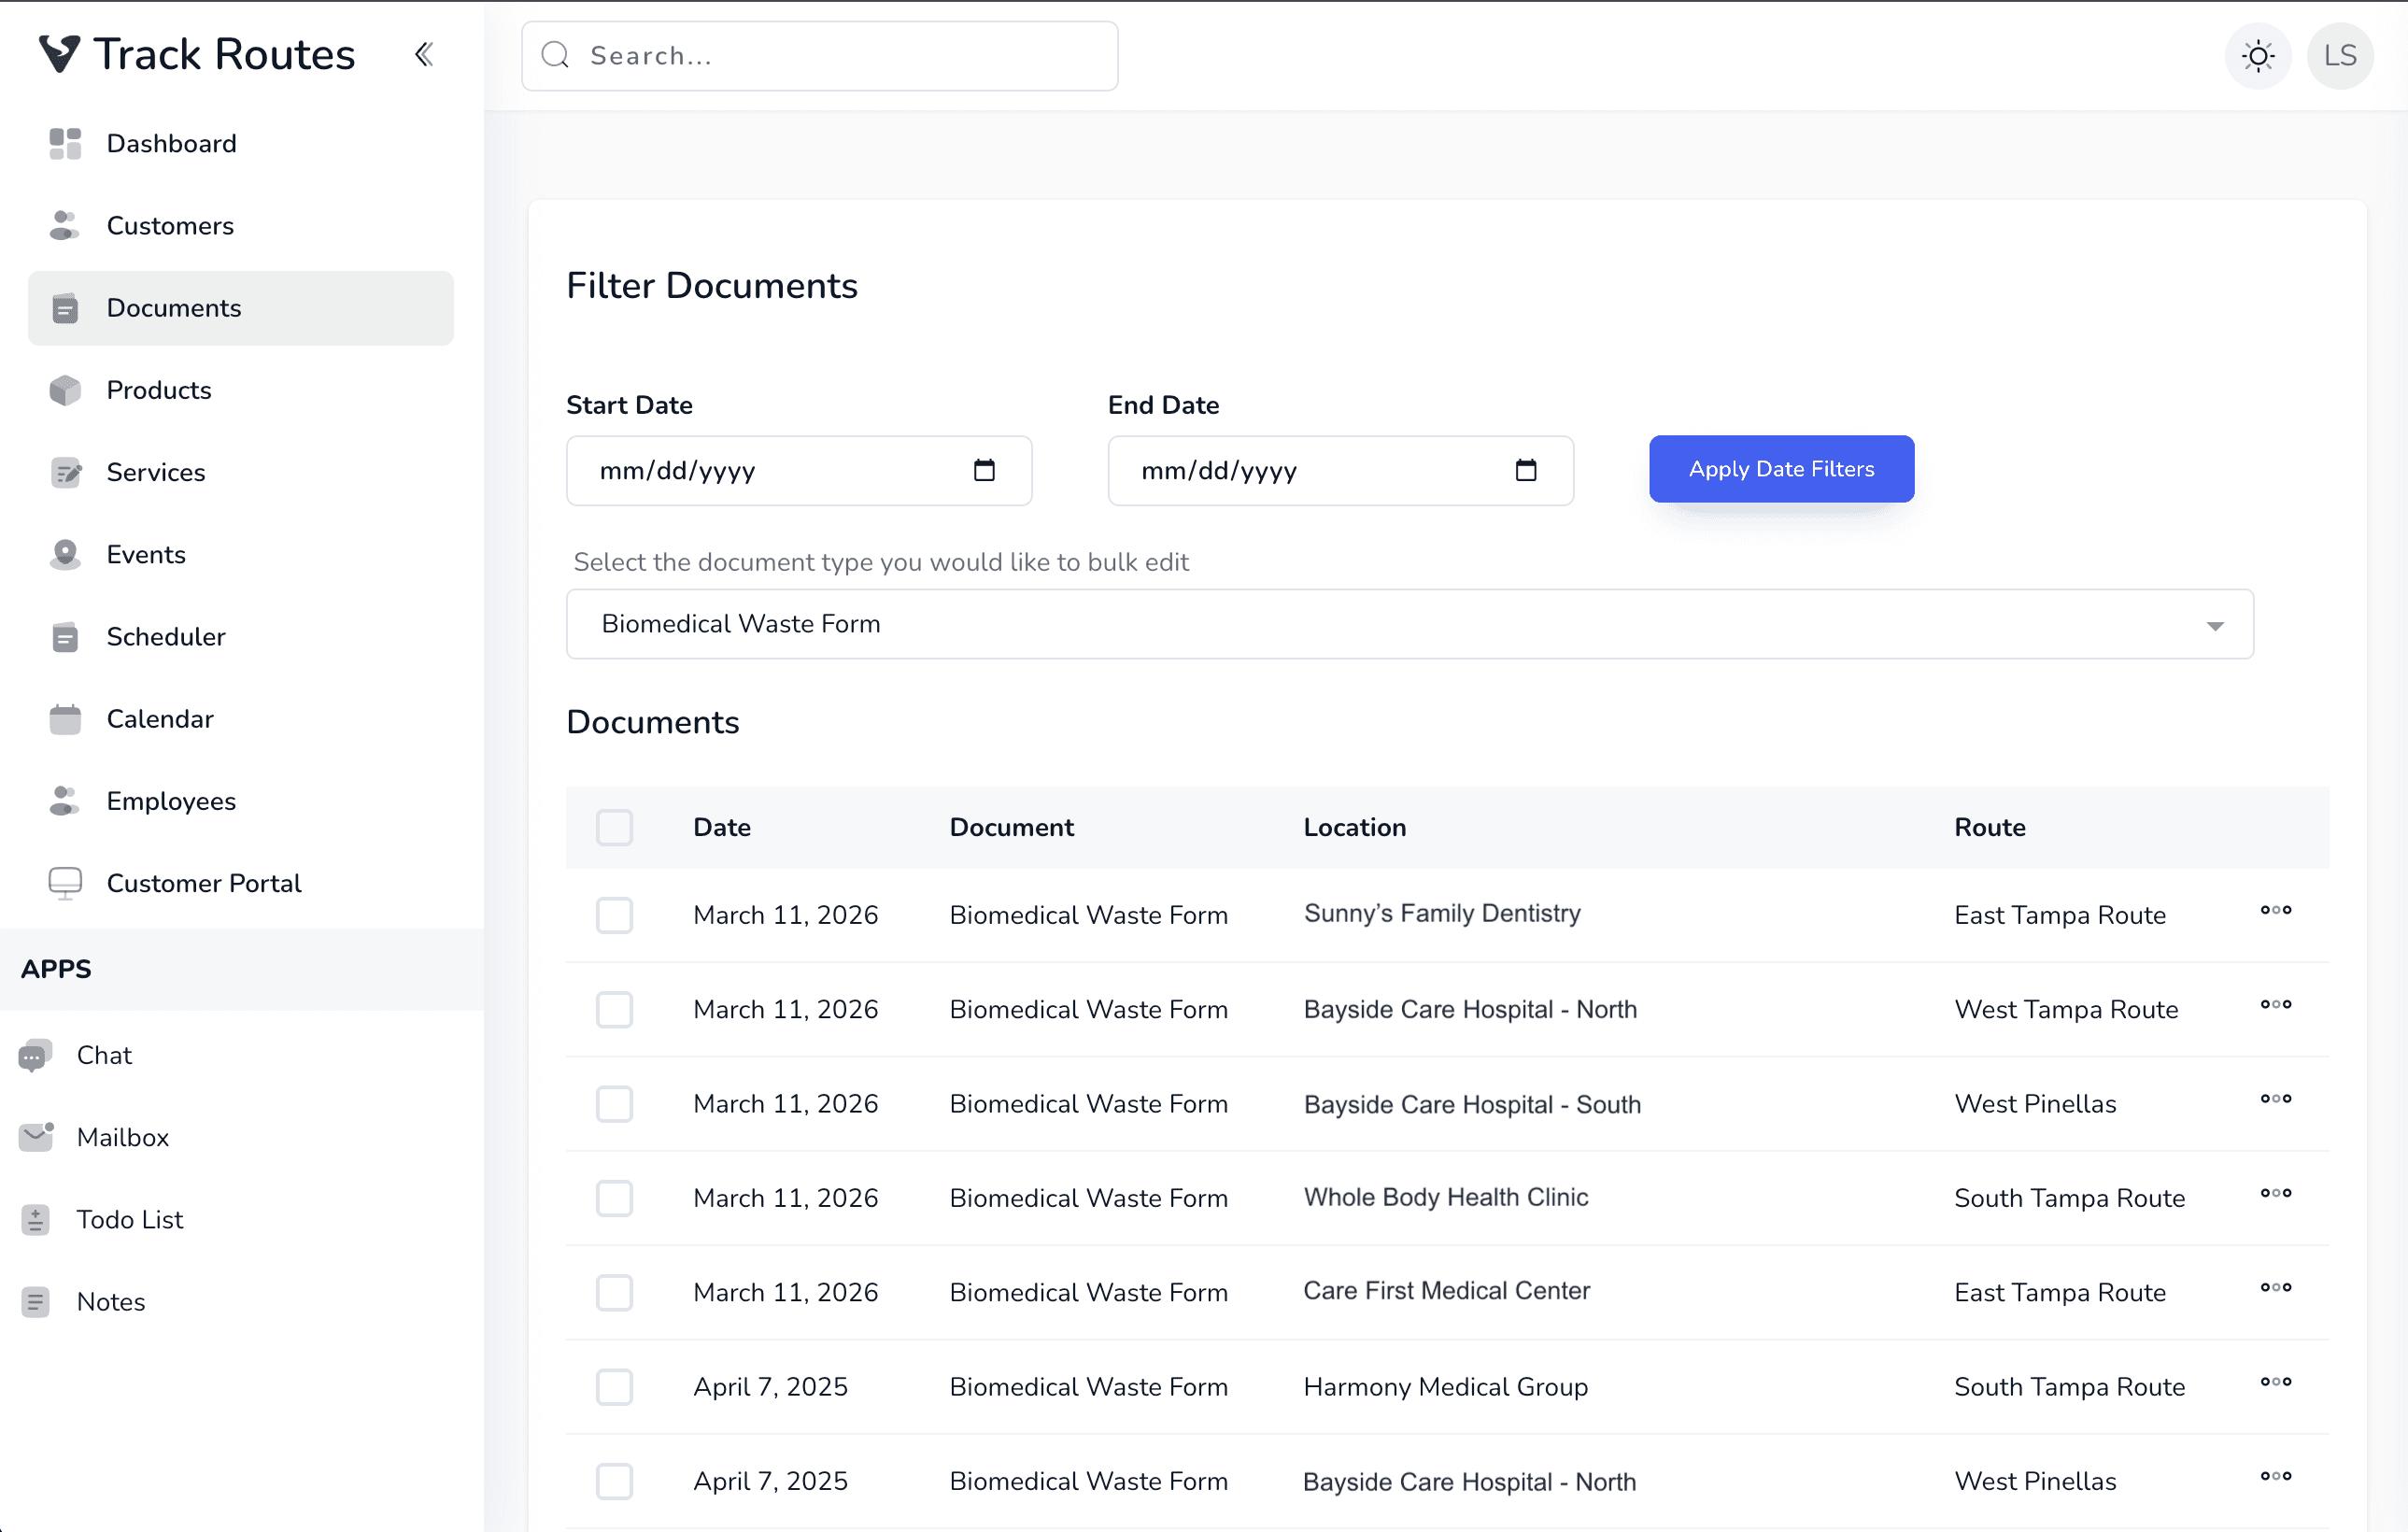This screenshot has height=1532, width=2408.
Task: Click the Services sidebar icon
Action: (65, 472)
